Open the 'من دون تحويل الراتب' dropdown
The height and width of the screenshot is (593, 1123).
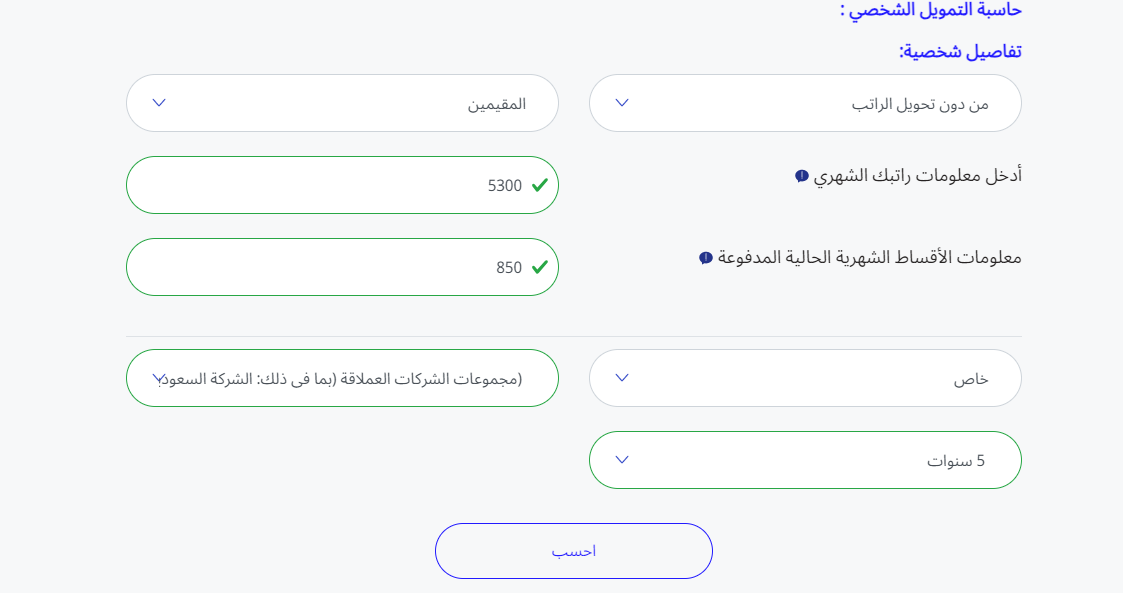click(805, 103)
